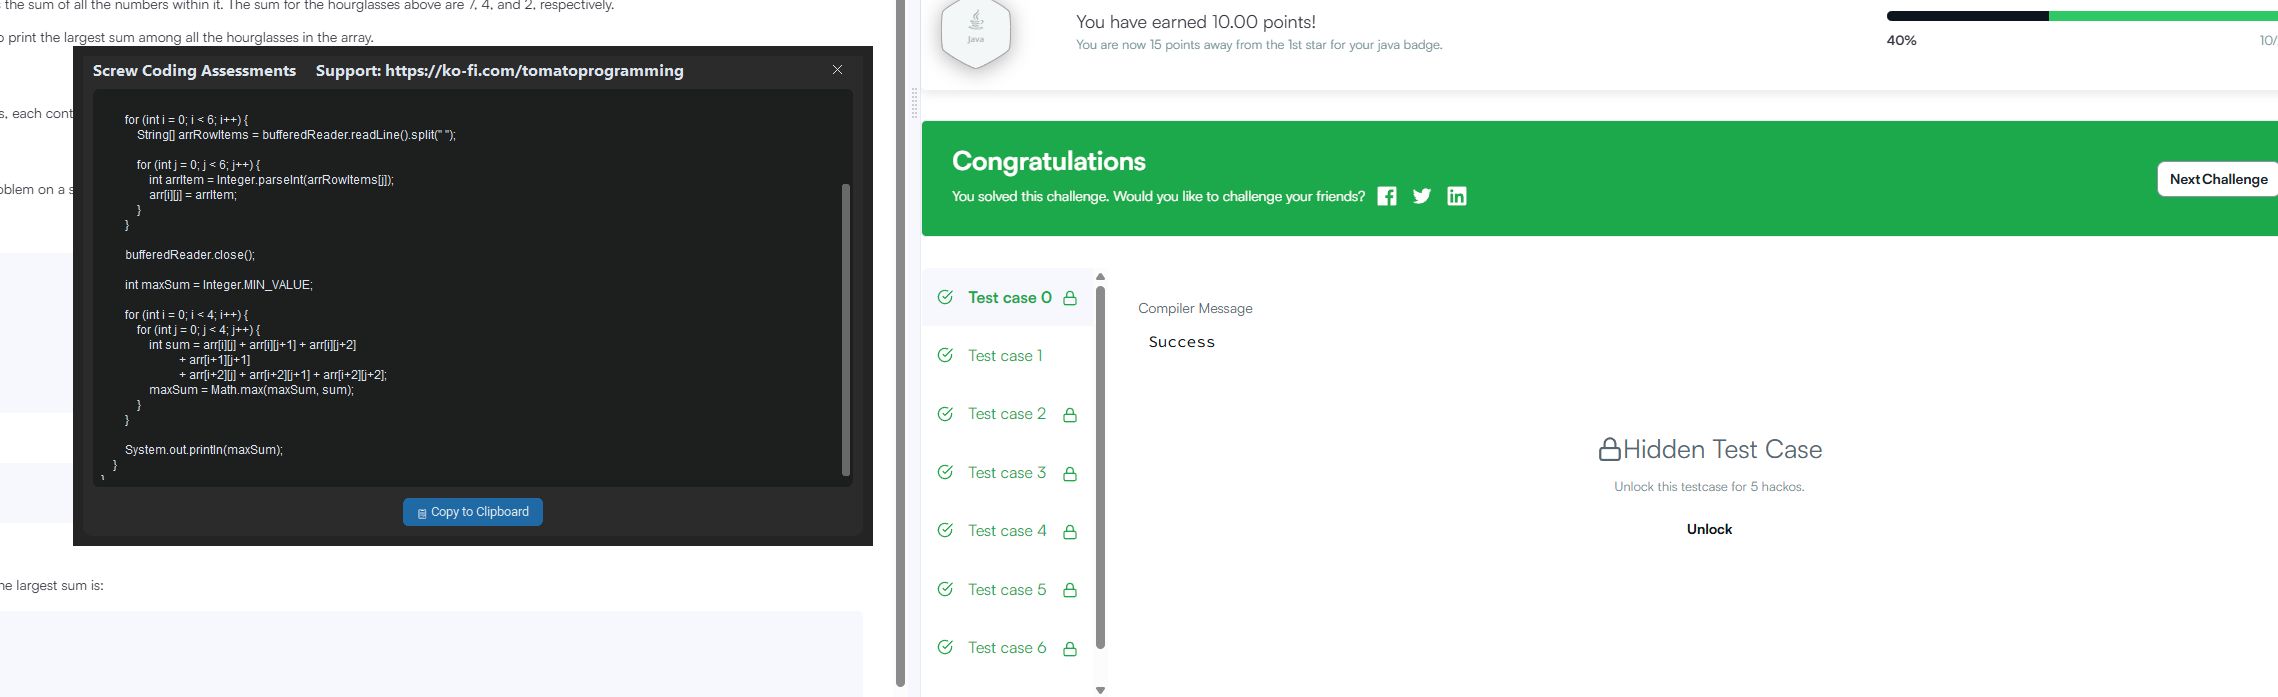This screenshot has height=697, width=2278.
Task: Click the Hidden Test Case lock icon
Action: (x=1609, y=450)
